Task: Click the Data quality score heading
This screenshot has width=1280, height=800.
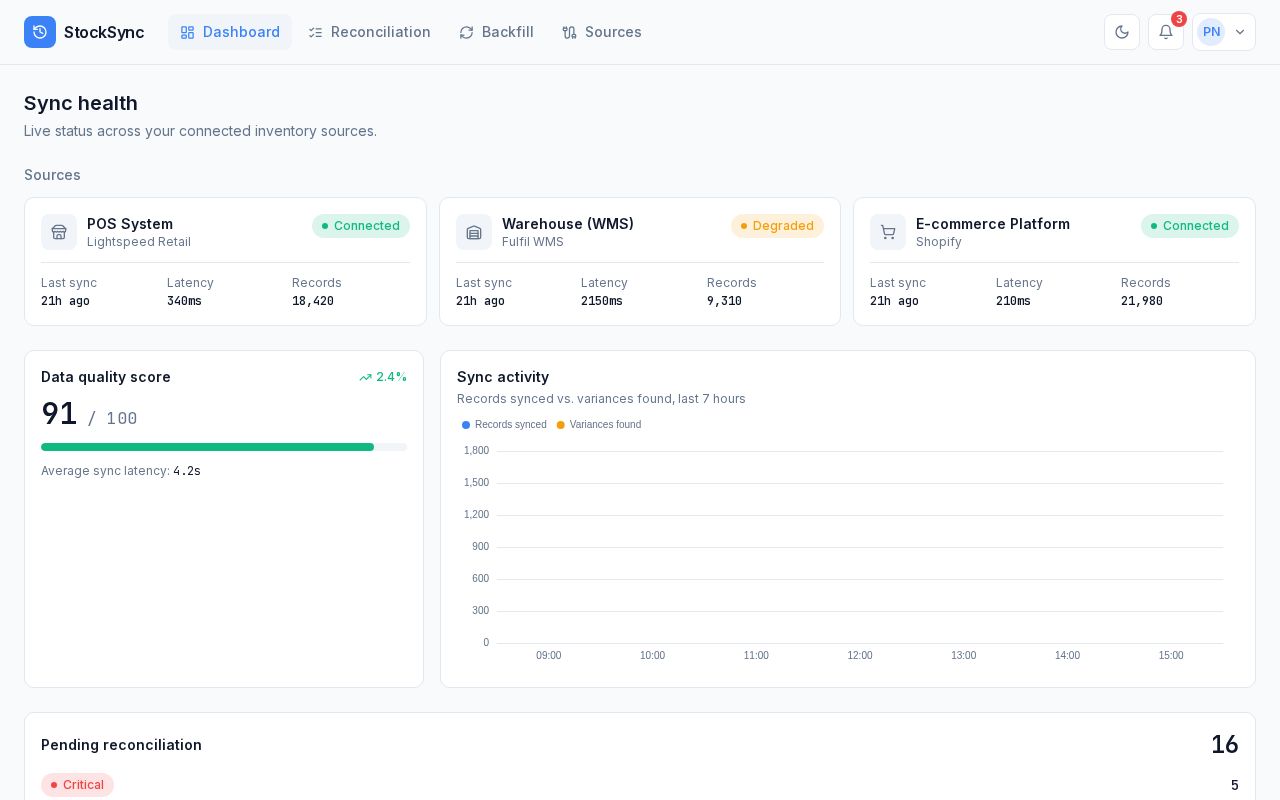Action: pyautogui.click(x=106, y=377)
